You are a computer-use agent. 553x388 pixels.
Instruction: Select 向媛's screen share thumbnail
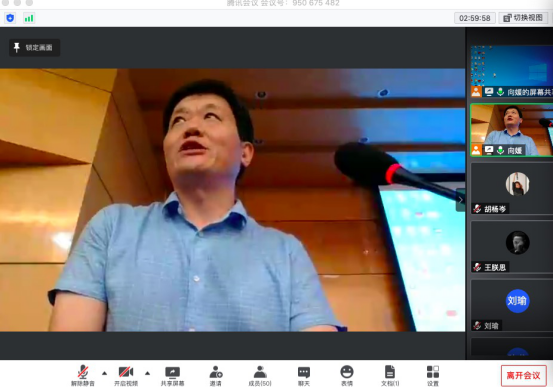(x=512, y=71)
